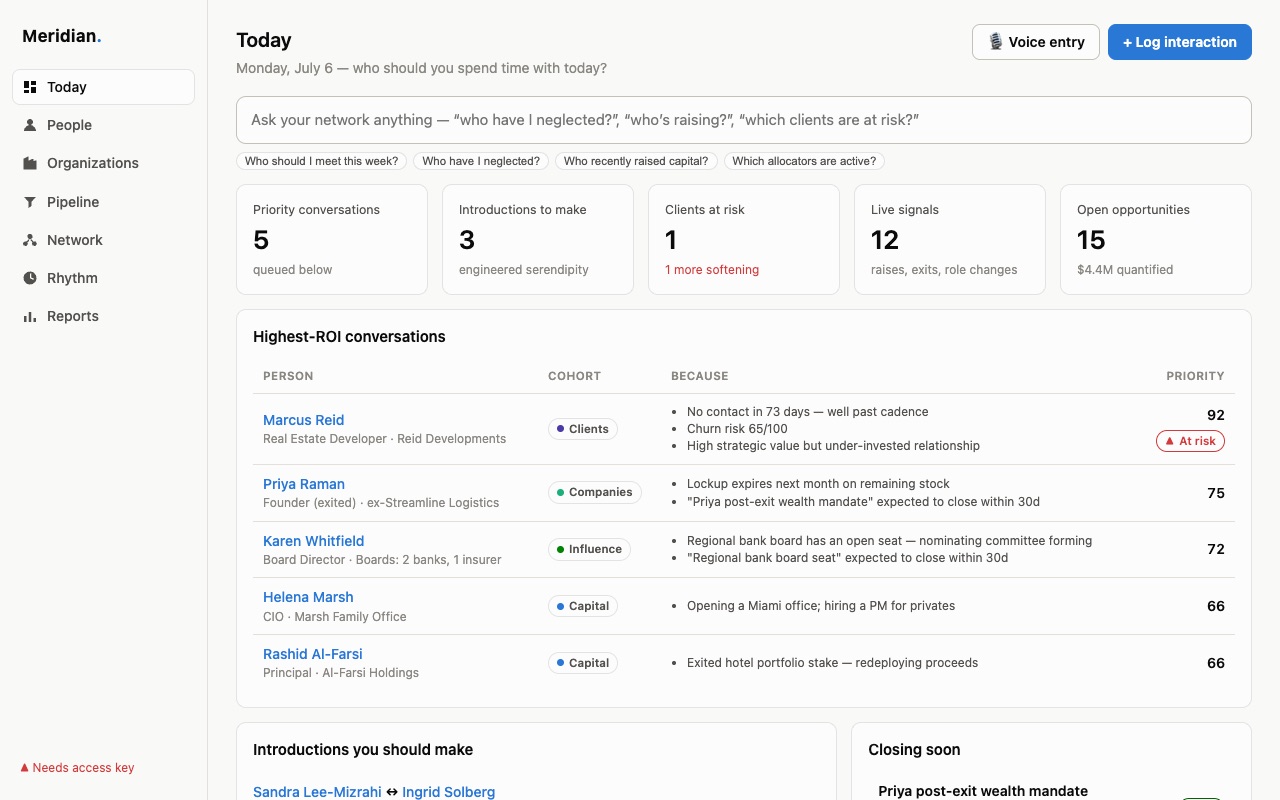Go to the People section
The height and width of the screenshot is (800, 1280).
(103, 125)
